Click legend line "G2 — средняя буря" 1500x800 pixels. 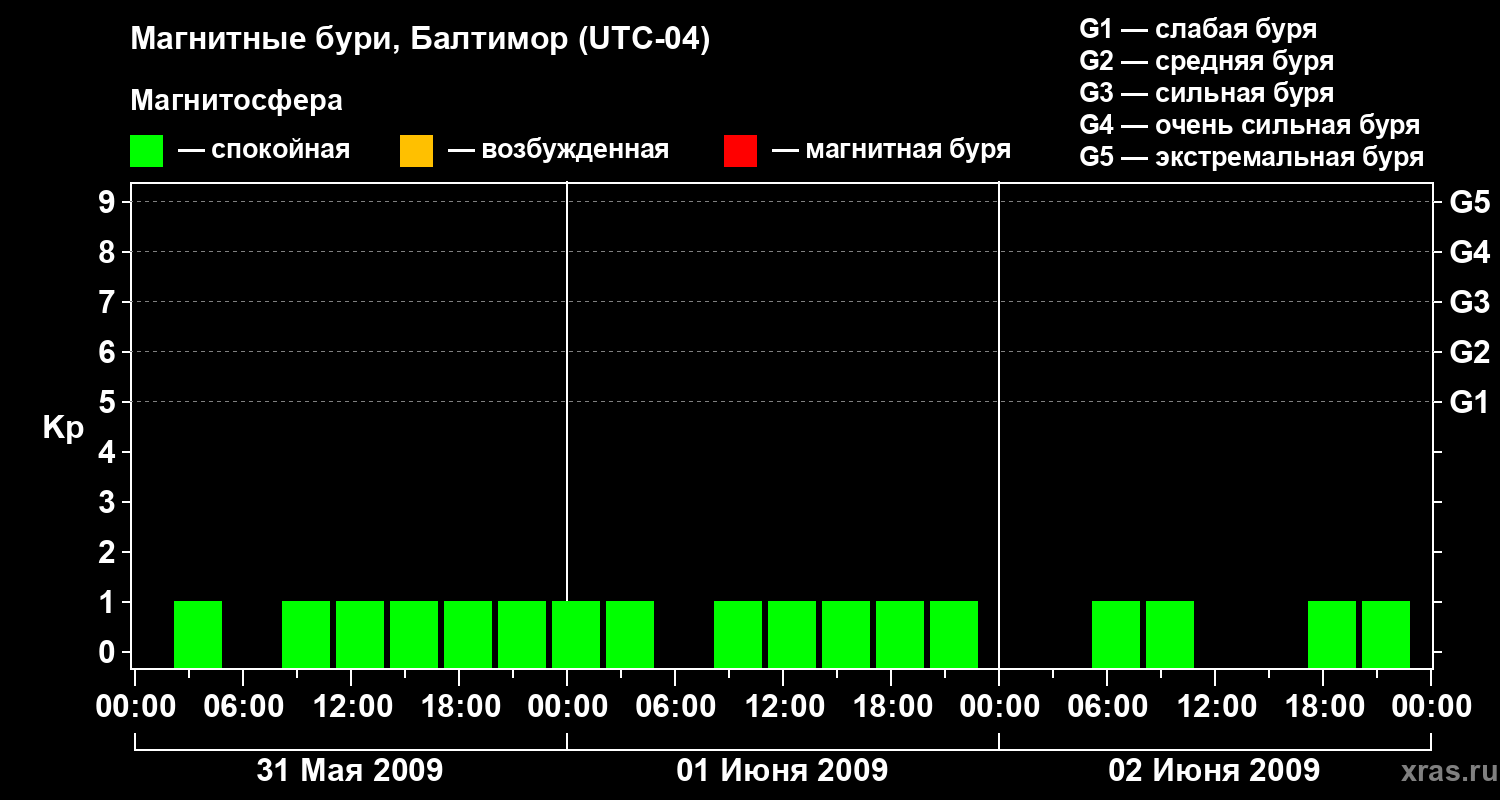pyautogui.click(x=1206, y=61)
